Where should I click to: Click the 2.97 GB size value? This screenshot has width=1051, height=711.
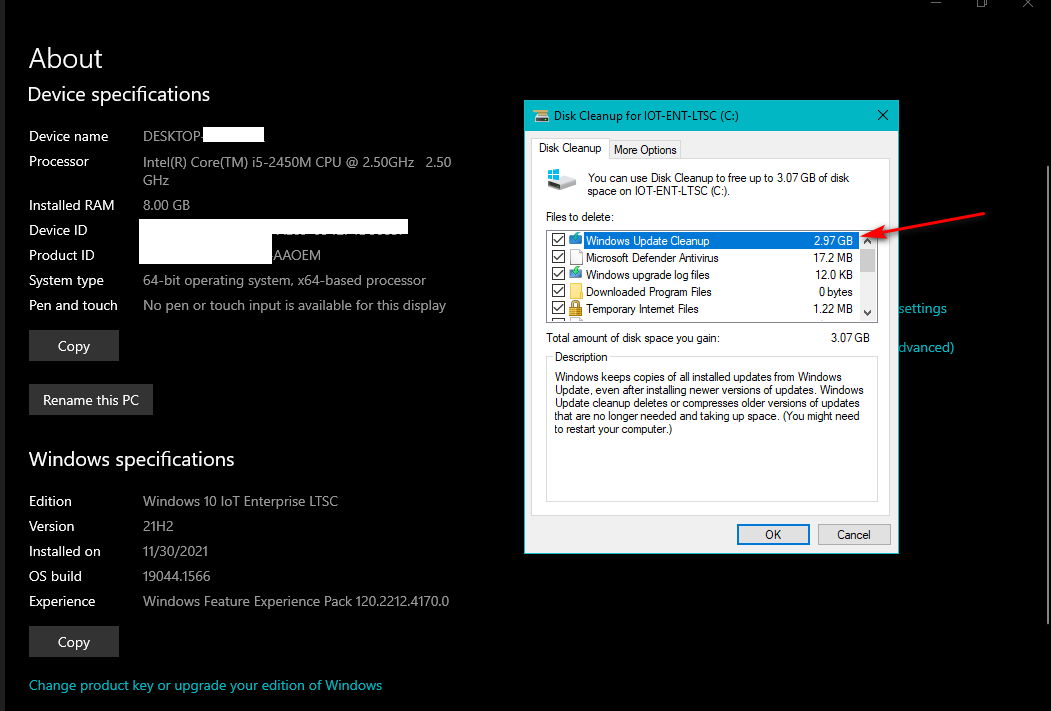pos(833,241)
